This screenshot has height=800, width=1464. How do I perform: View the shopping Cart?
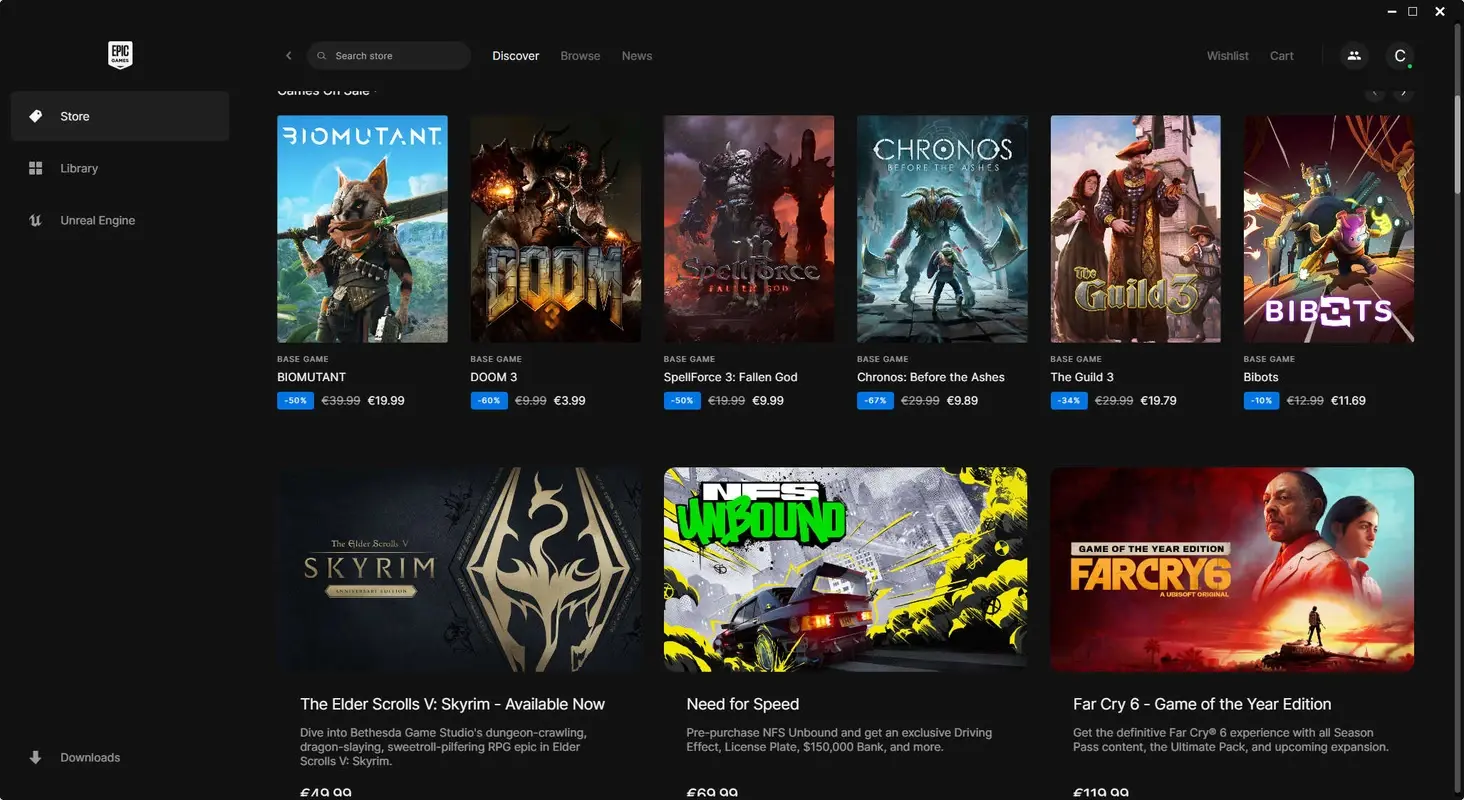pyautogui.click(x=1281, y=55)
